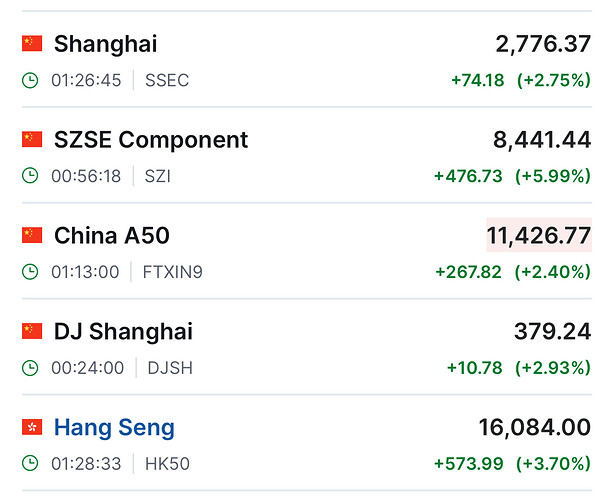Image resolution: width=615 pixels, height=500 pixels.
Task: Click the HK50 ticker symbol
Action: tap(168, 464)
